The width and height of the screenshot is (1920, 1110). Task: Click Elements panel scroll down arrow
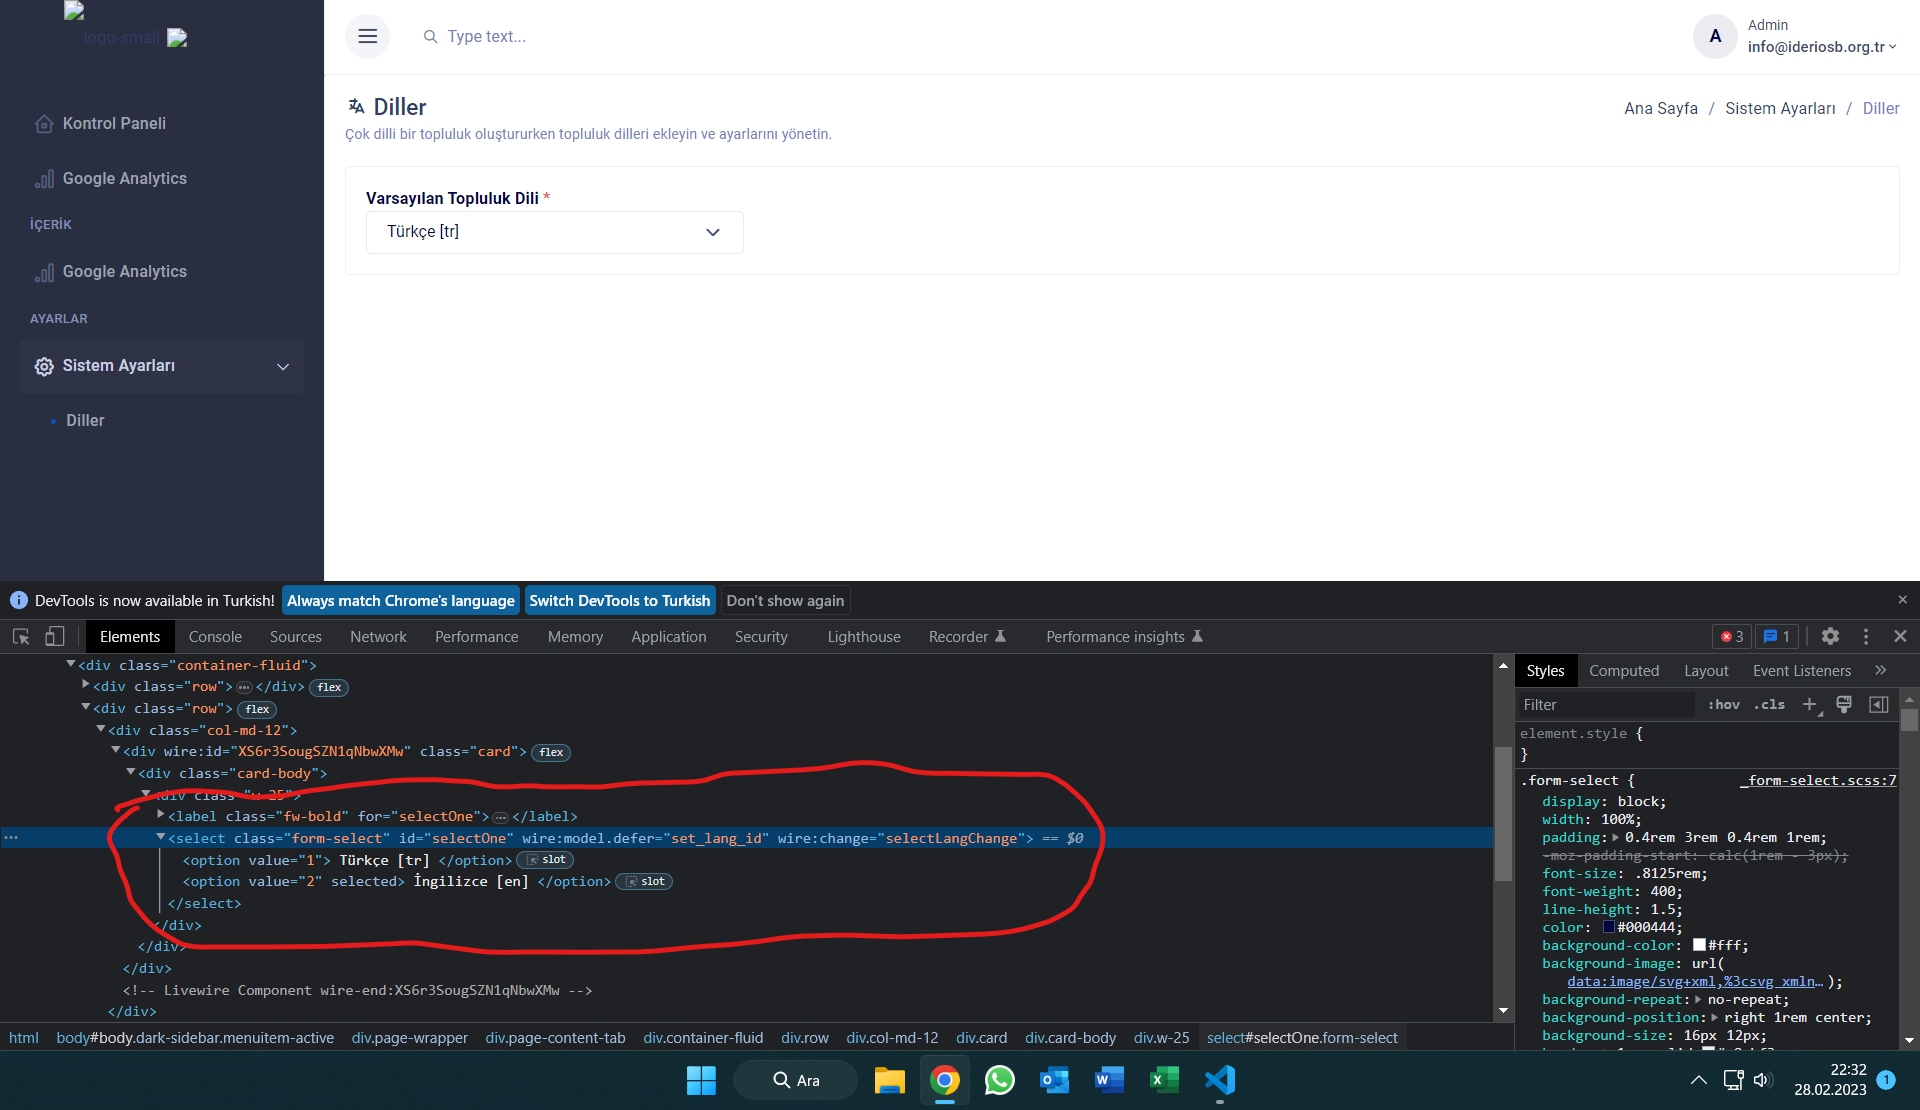click(x=1503, y=1011)
